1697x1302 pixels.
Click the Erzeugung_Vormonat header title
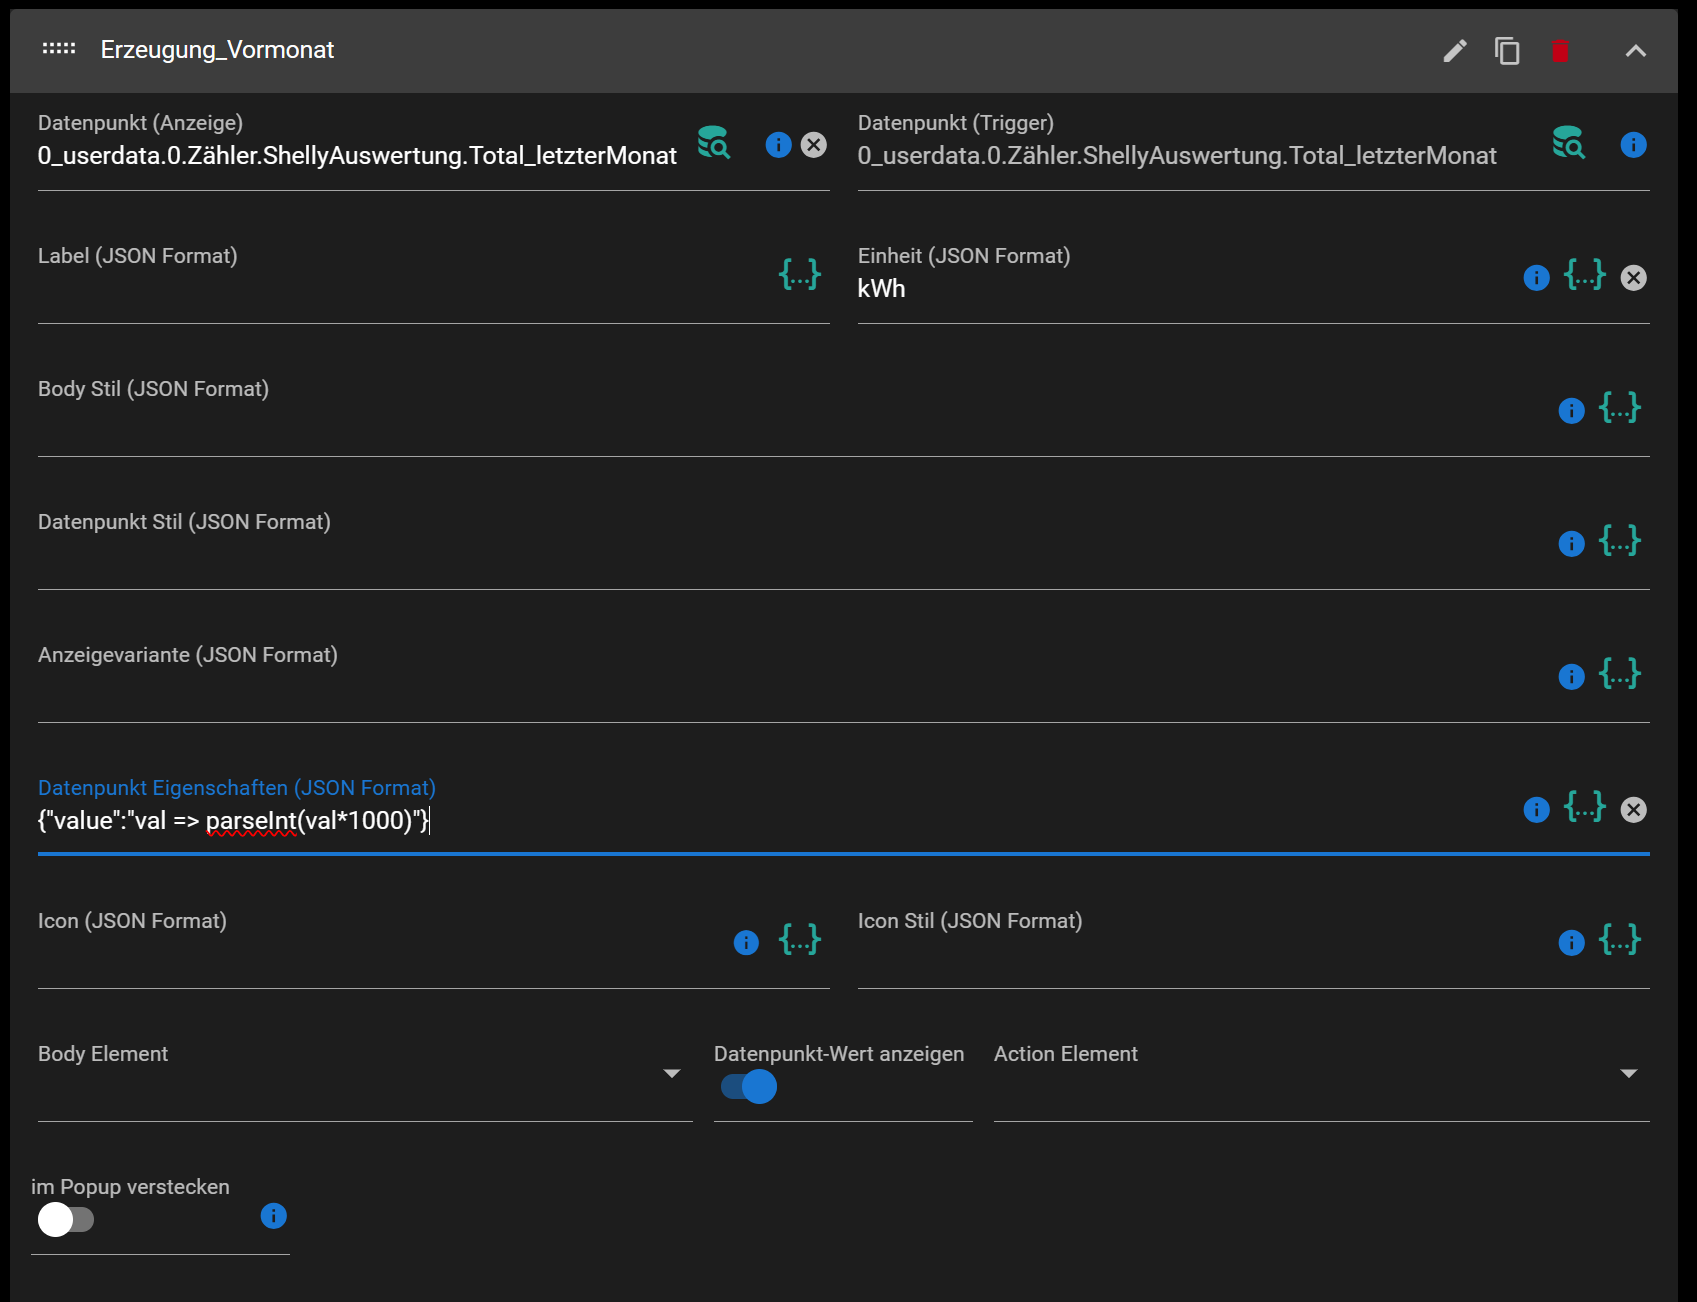click(x=217, y=50)
